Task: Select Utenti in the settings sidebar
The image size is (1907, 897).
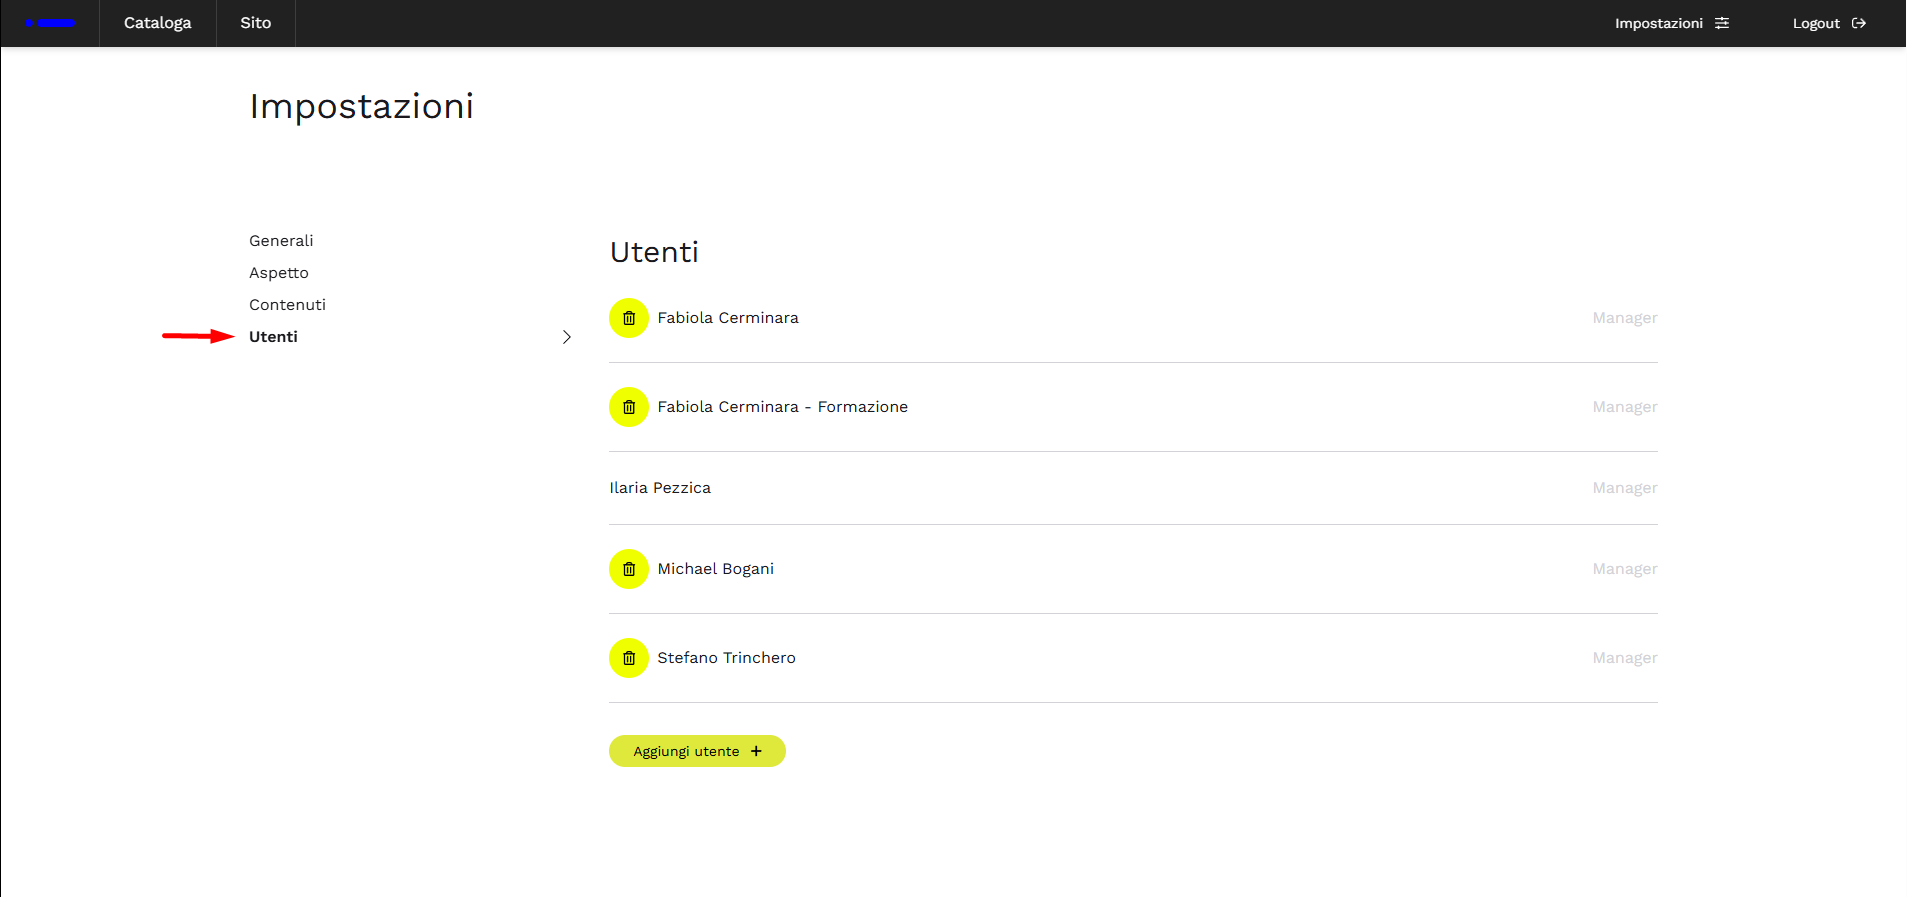Action: [273, 337]
